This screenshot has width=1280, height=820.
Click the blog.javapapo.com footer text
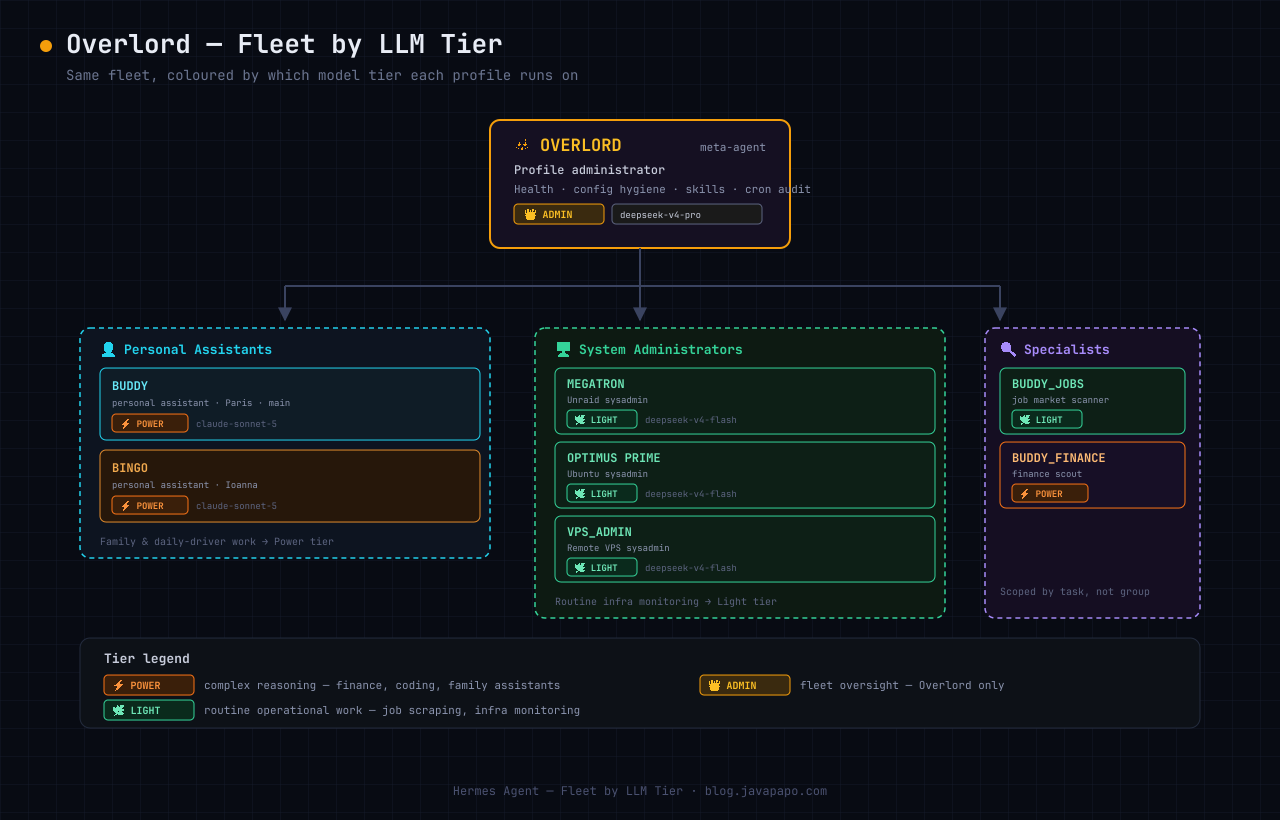766,791
